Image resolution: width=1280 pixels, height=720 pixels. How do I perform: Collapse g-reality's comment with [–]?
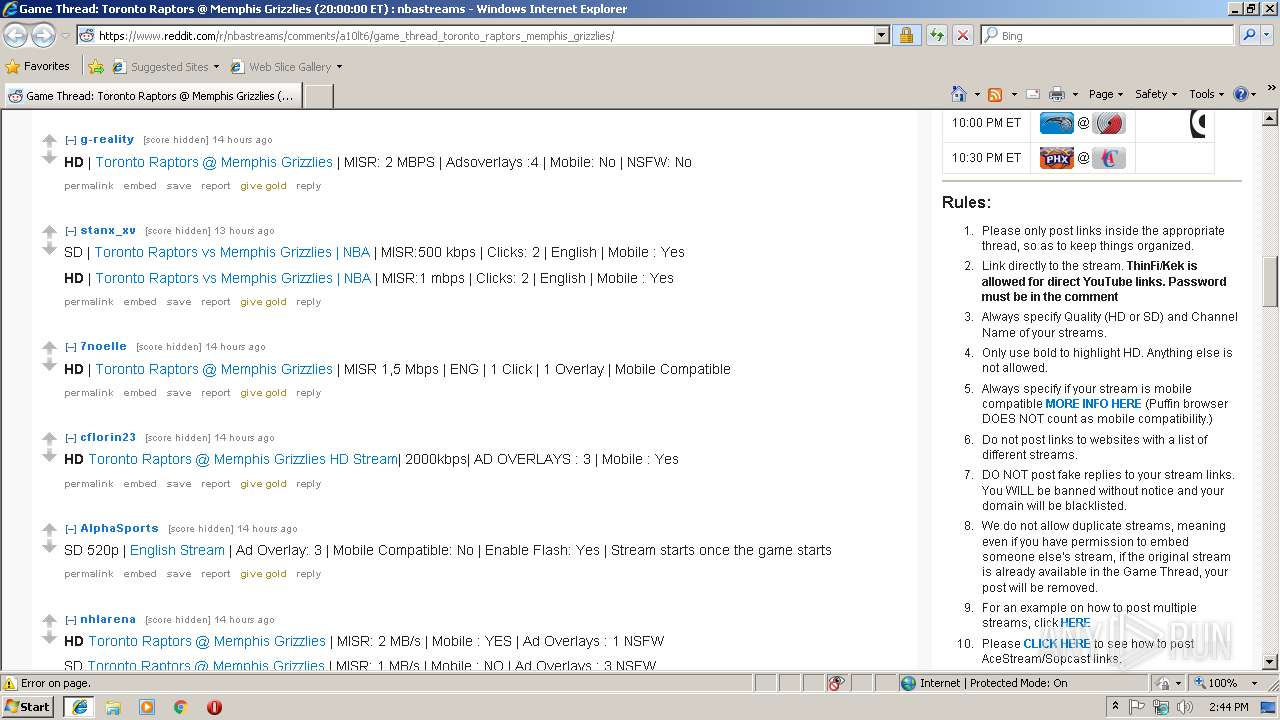pyautogui.click(x=71, y=140)
